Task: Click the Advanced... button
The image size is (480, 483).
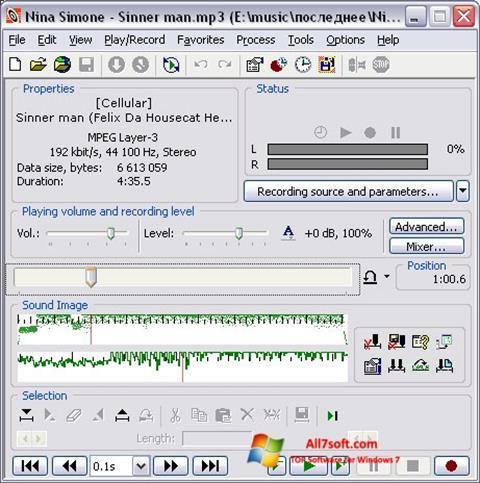Action: point(427,227)
